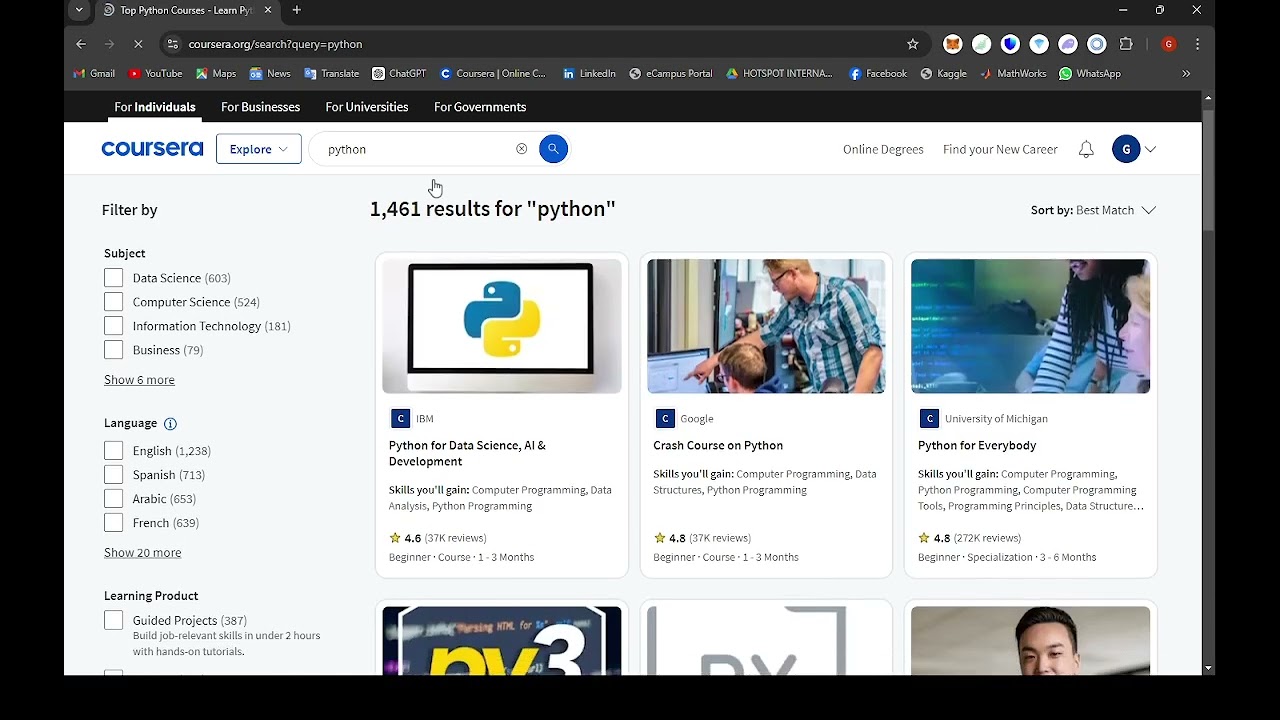Check the English language filter

point(113,451)
